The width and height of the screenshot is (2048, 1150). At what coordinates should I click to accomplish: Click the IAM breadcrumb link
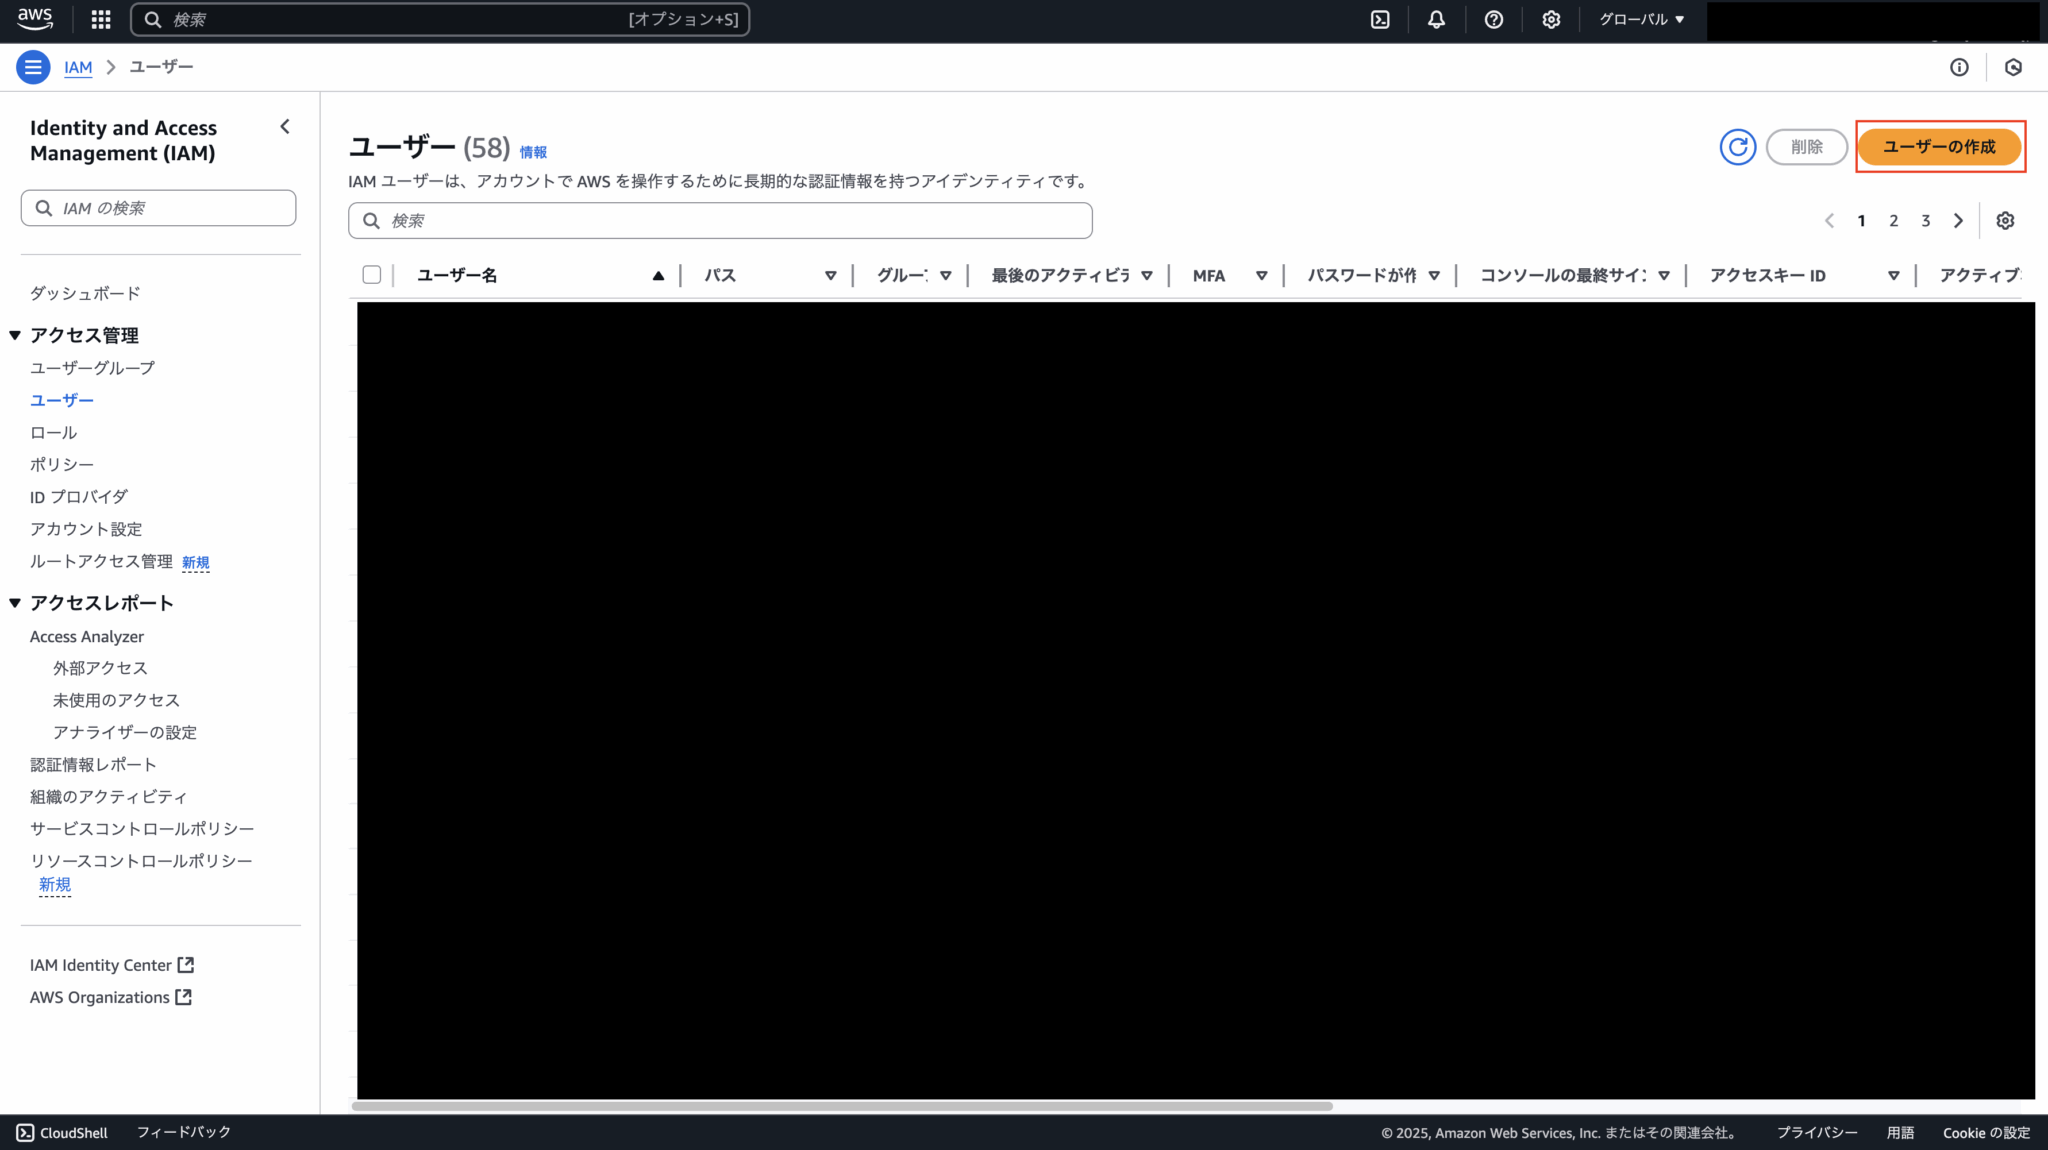click(x=78, y=67)
